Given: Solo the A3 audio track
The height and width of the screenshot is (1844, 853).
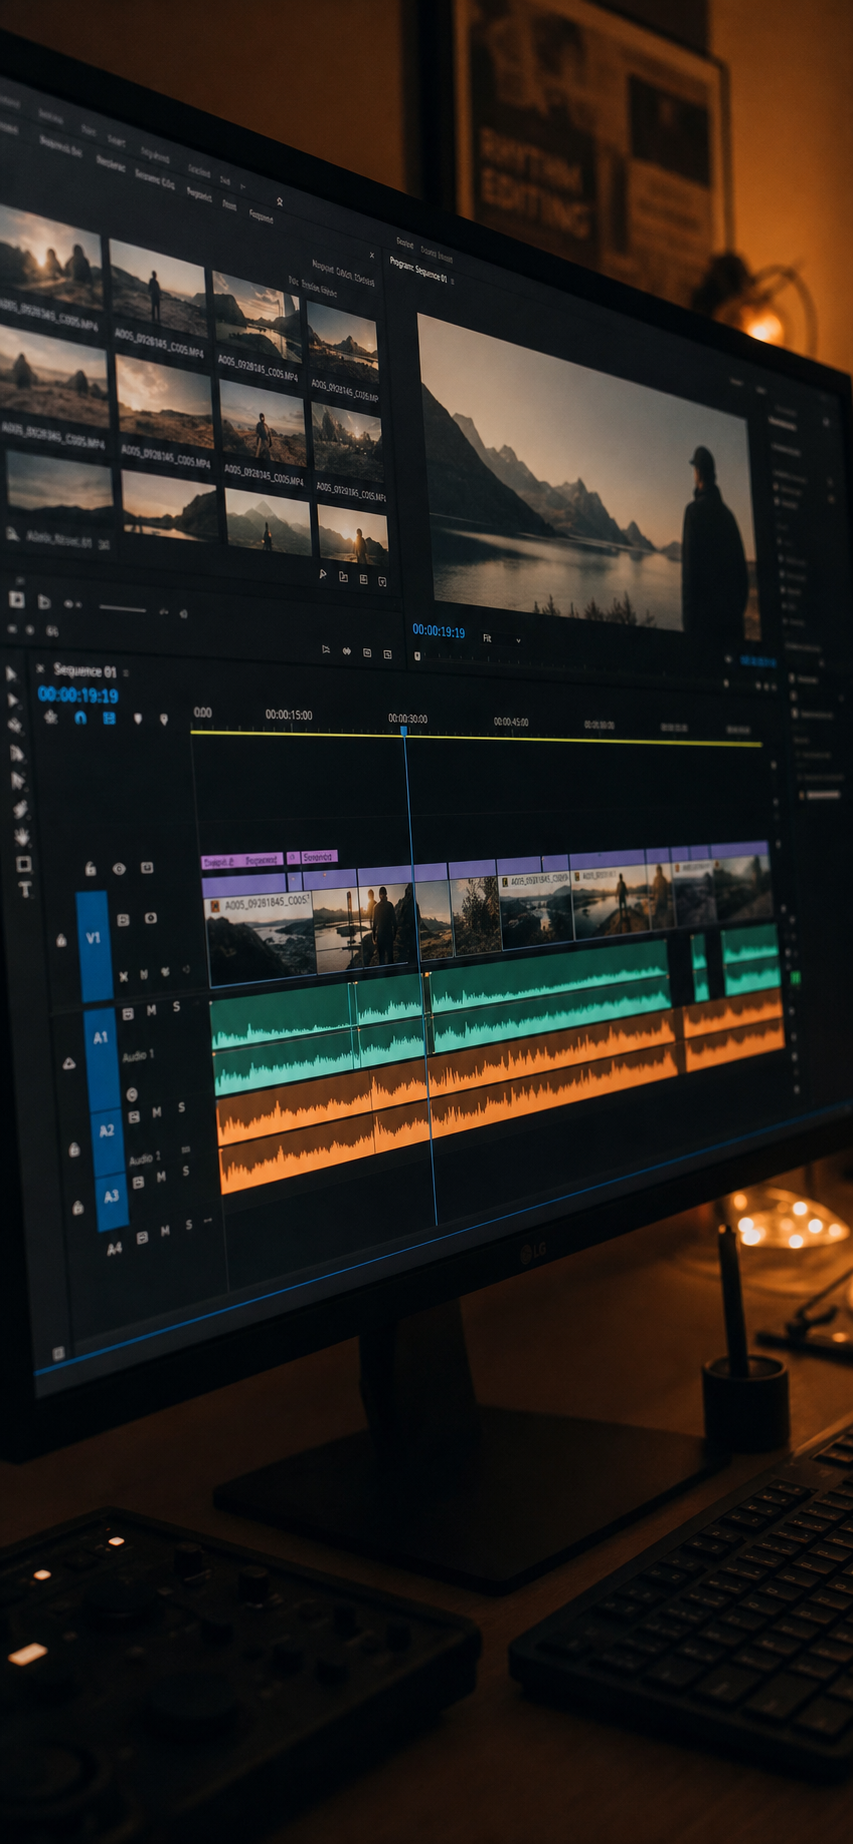Looking at the screenshot, I should click(x=185, y=1171).
